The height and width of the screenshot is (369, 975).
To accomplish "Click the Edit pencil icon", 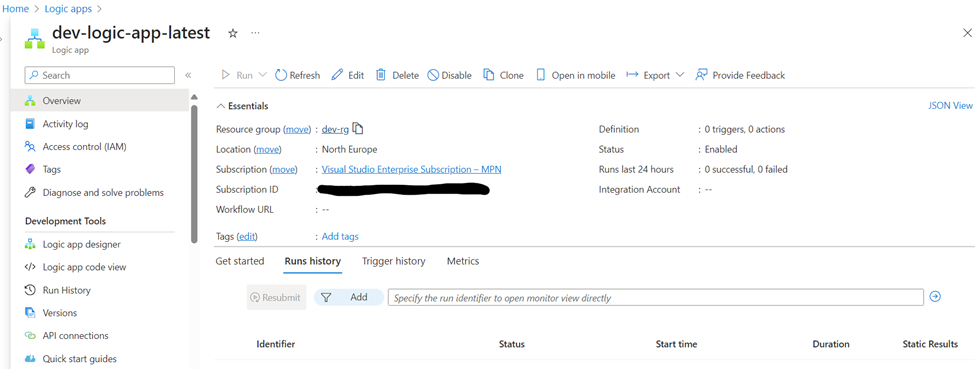I will coord(337,75).
